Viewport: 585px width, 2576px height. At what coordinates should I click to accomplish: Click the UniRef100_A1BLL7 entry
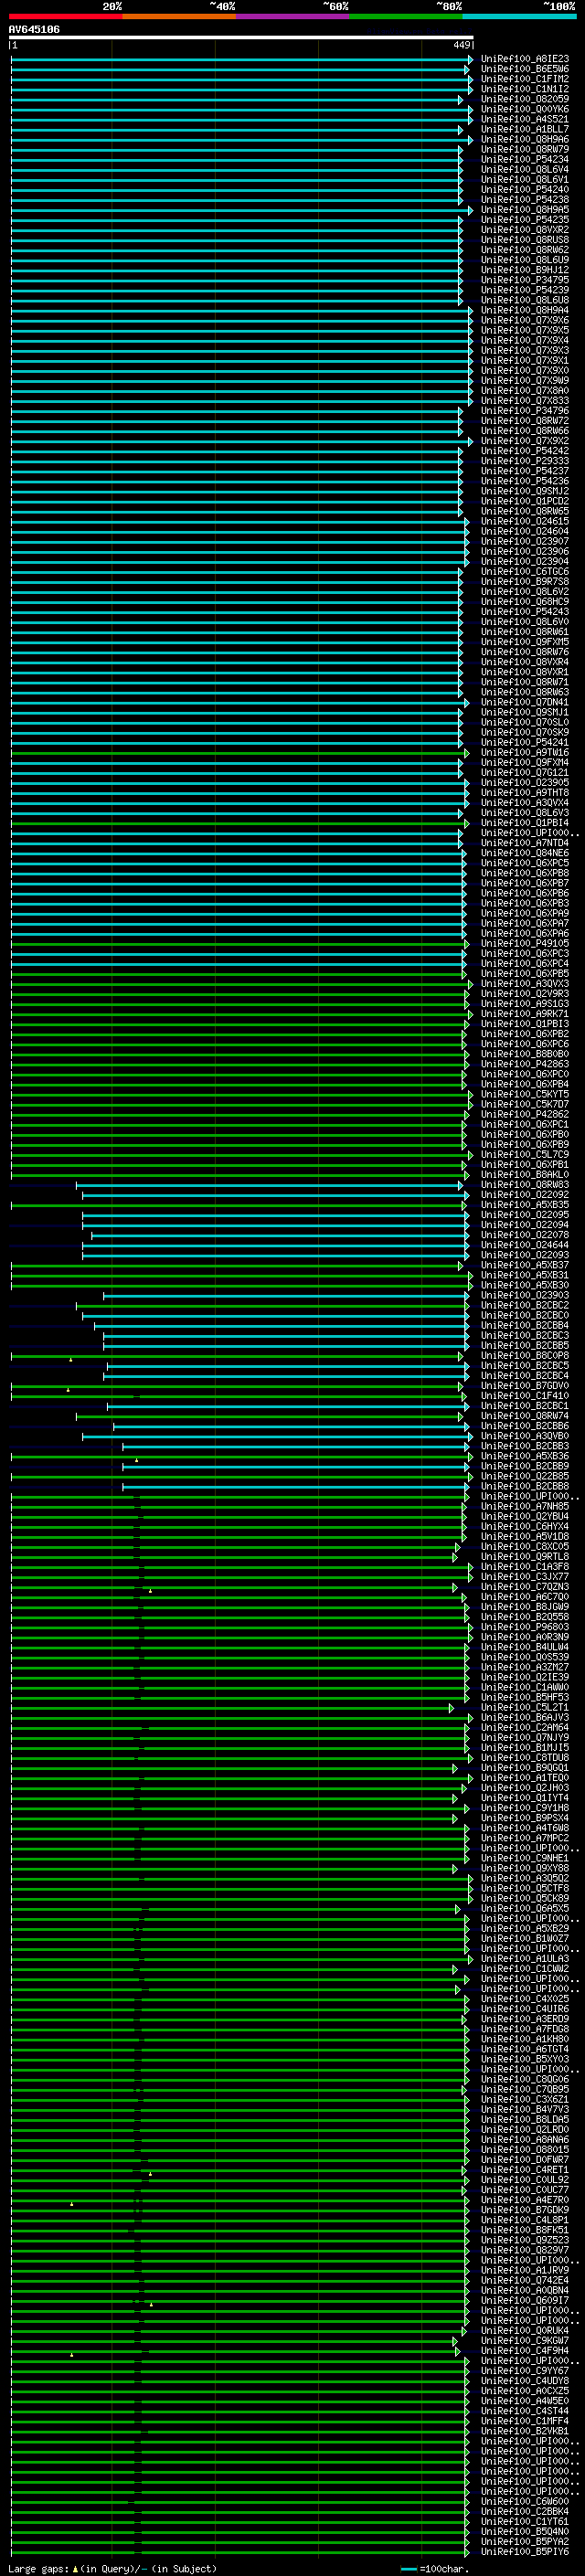click(x=525, y=129)
